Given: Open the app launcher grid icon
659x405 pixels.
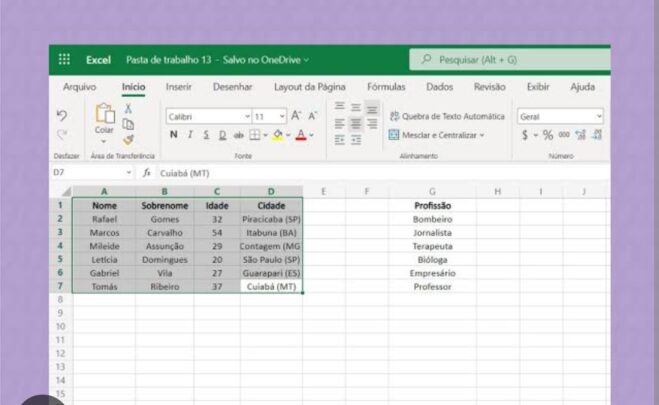Looking at the screenshot, I should [64, 59].
